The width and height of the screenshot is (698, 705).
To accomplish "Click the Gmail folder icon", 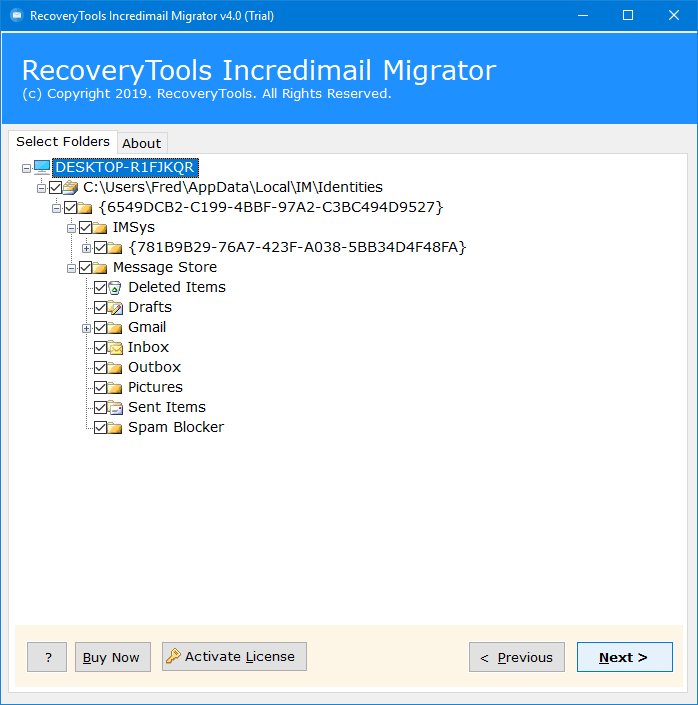I will (115, 327).
